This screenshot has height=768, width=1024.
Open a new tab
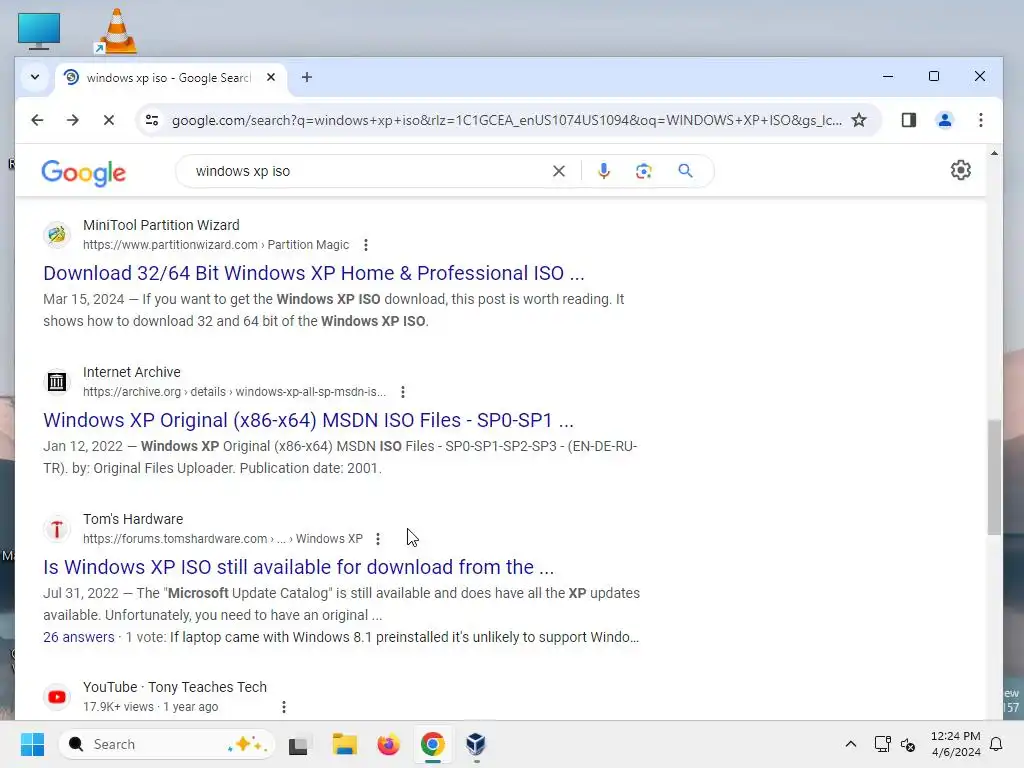click(x=306, y=77)
